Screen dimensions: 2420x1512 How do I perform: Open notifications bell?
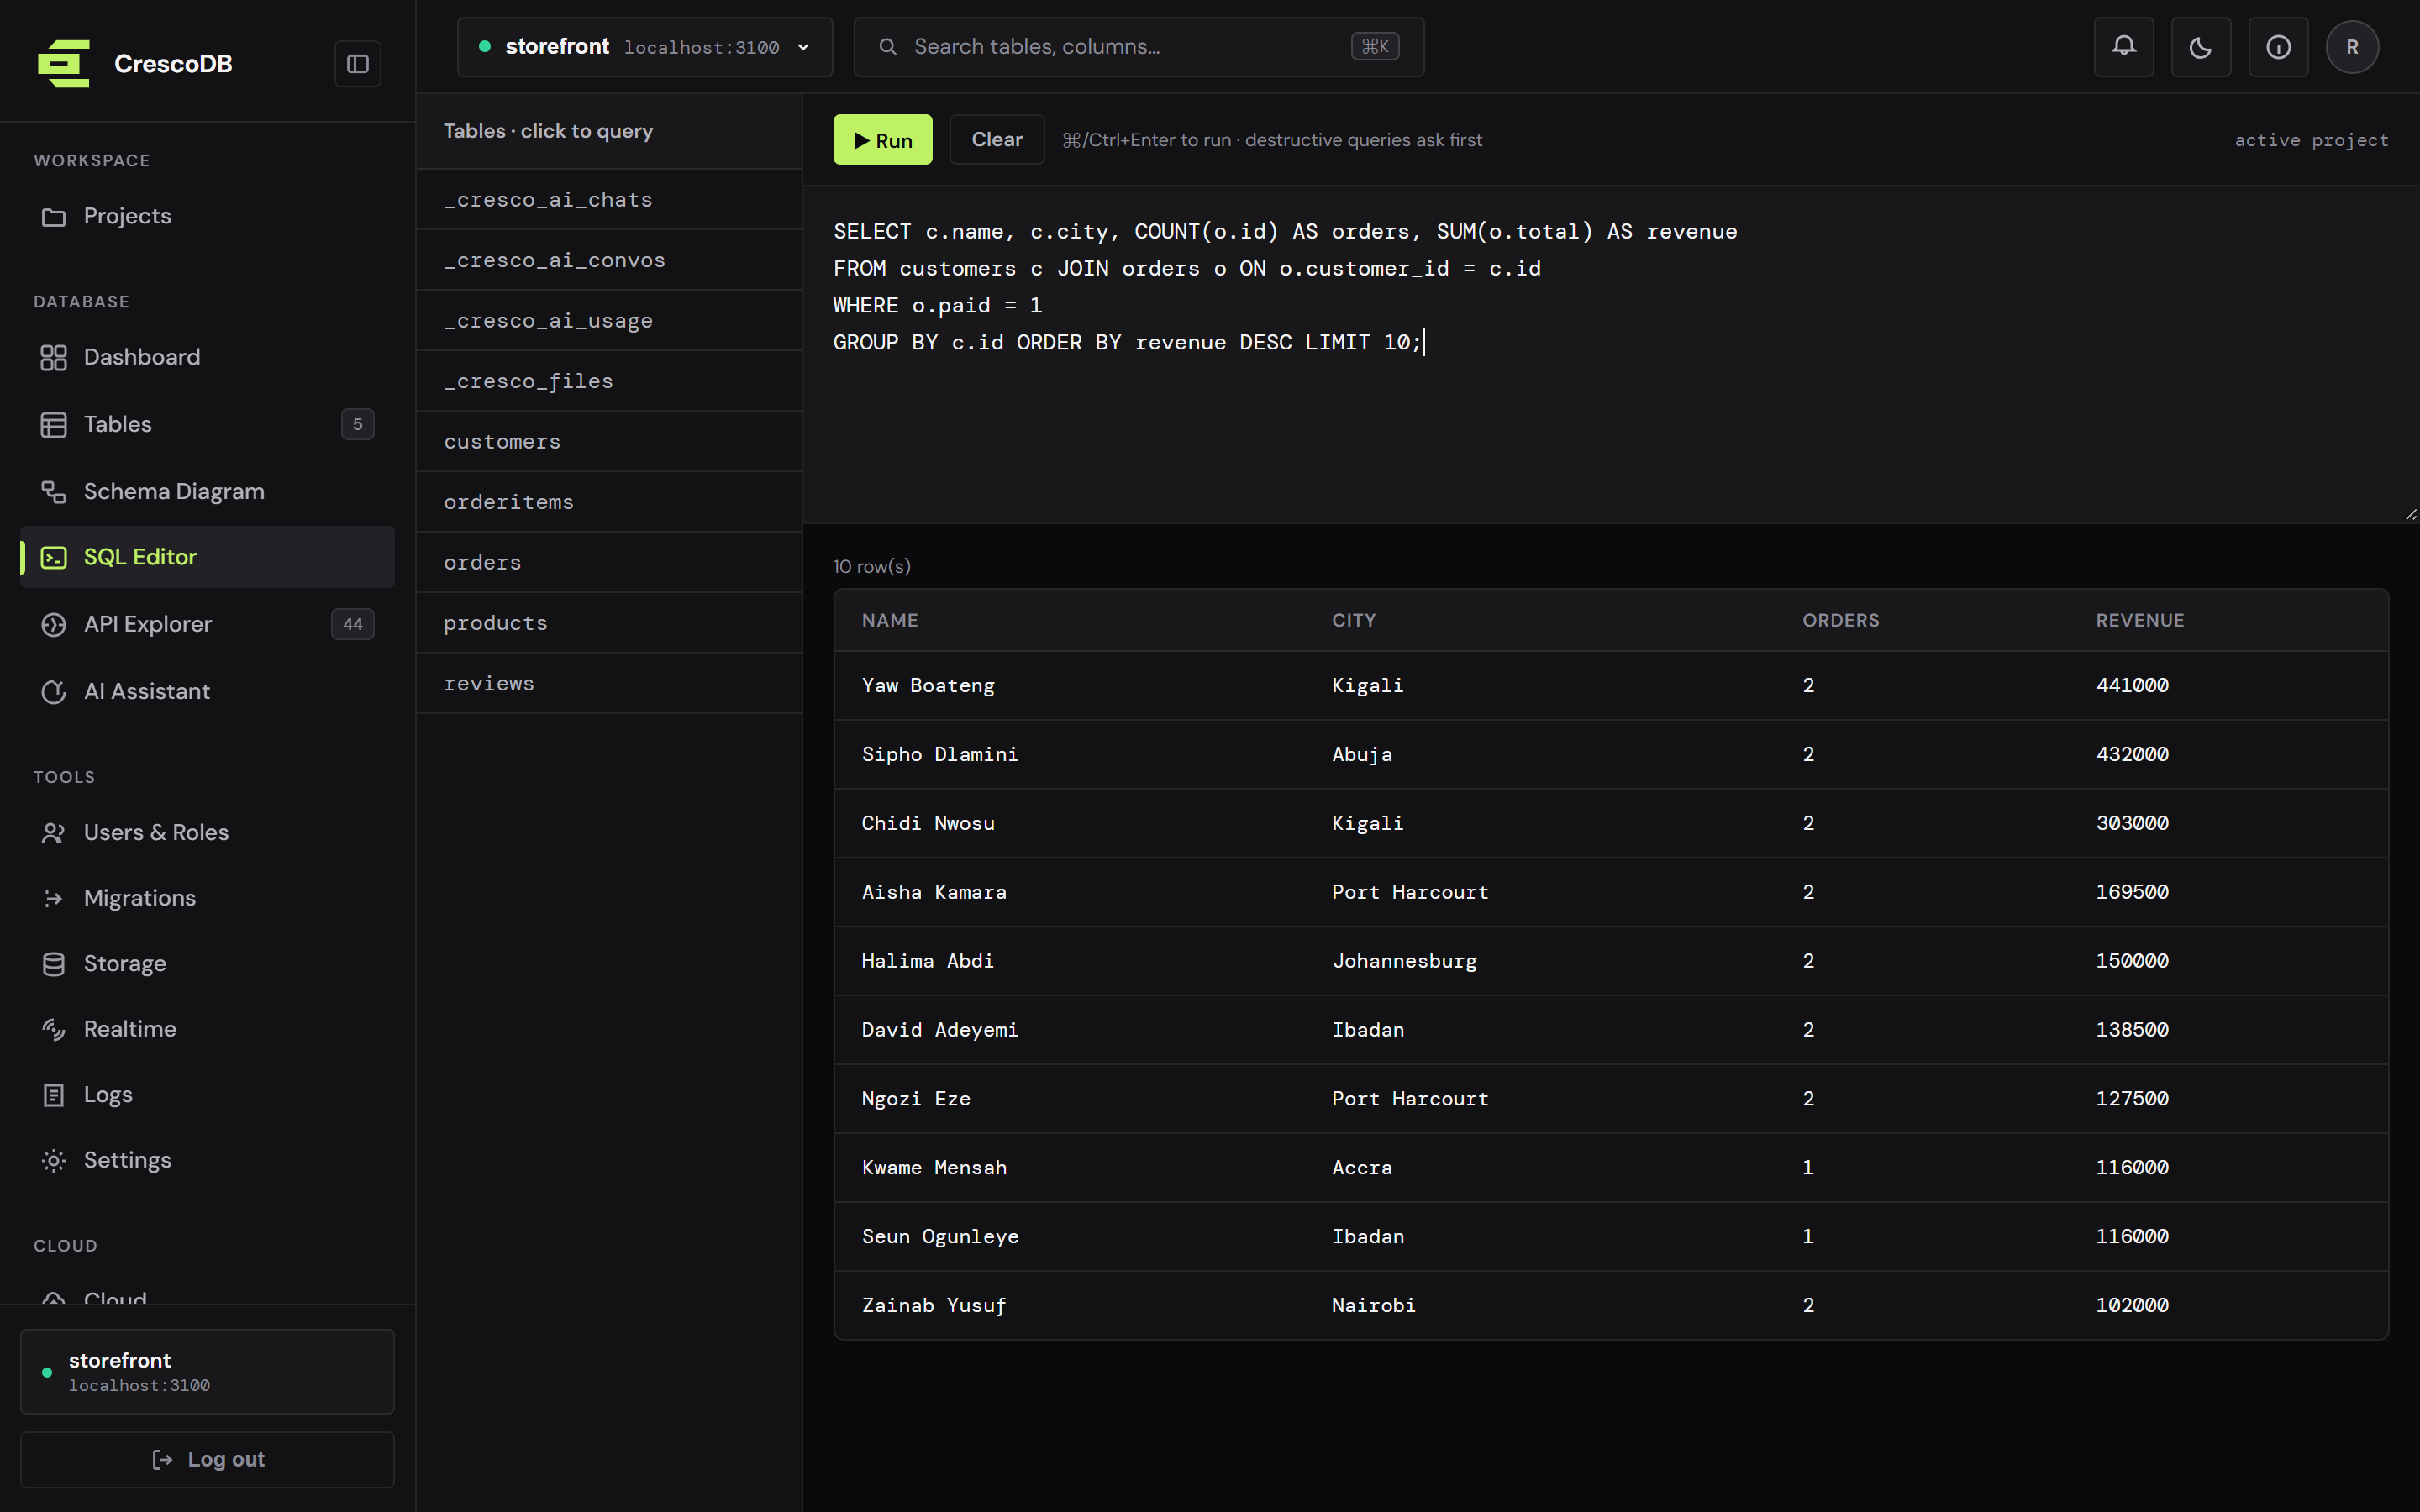click(x=2124, y=47)
